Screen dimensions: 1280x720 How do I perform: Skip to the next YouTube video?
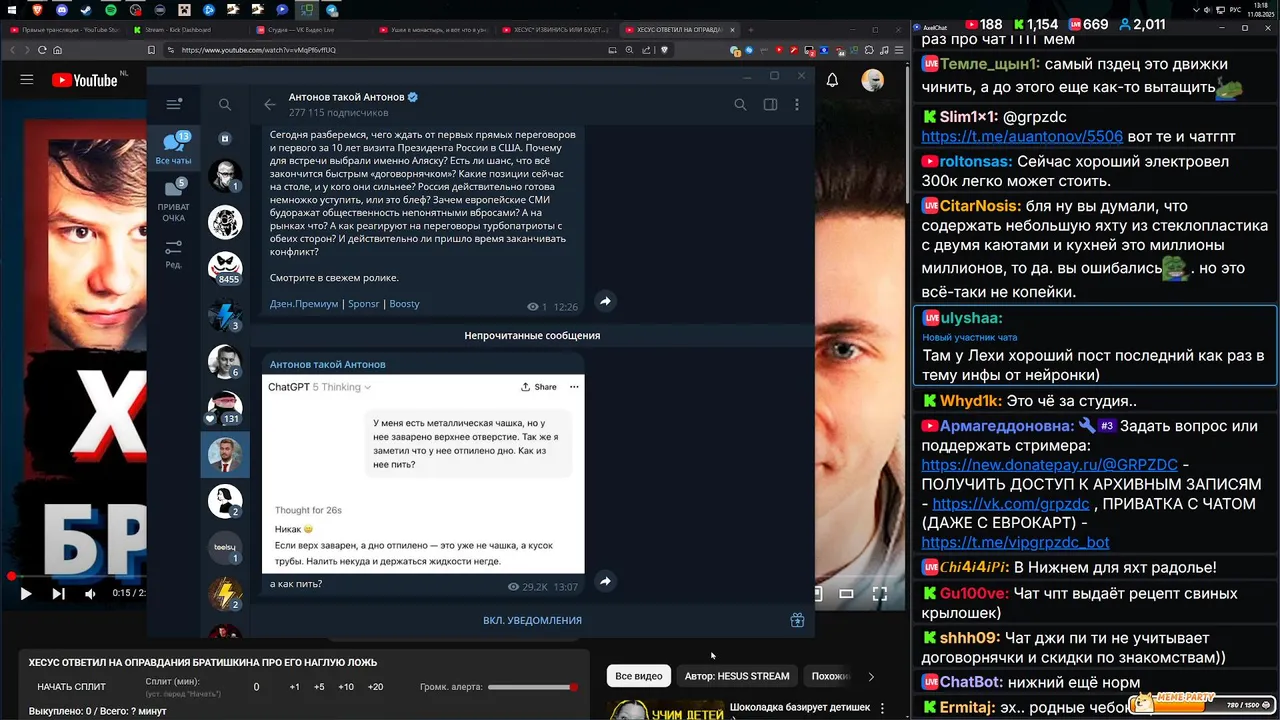click(x=58, y=593)
